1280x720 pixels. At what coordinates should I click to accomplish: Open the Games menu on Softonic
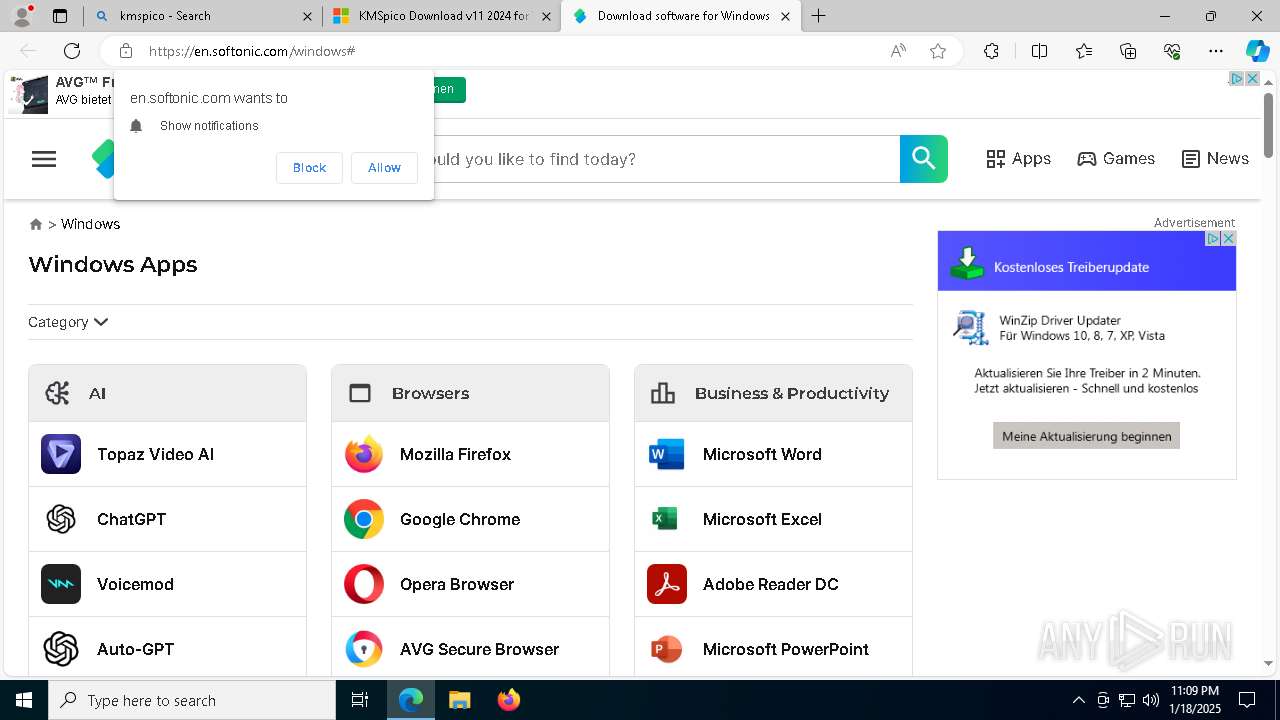(1116, 159)
